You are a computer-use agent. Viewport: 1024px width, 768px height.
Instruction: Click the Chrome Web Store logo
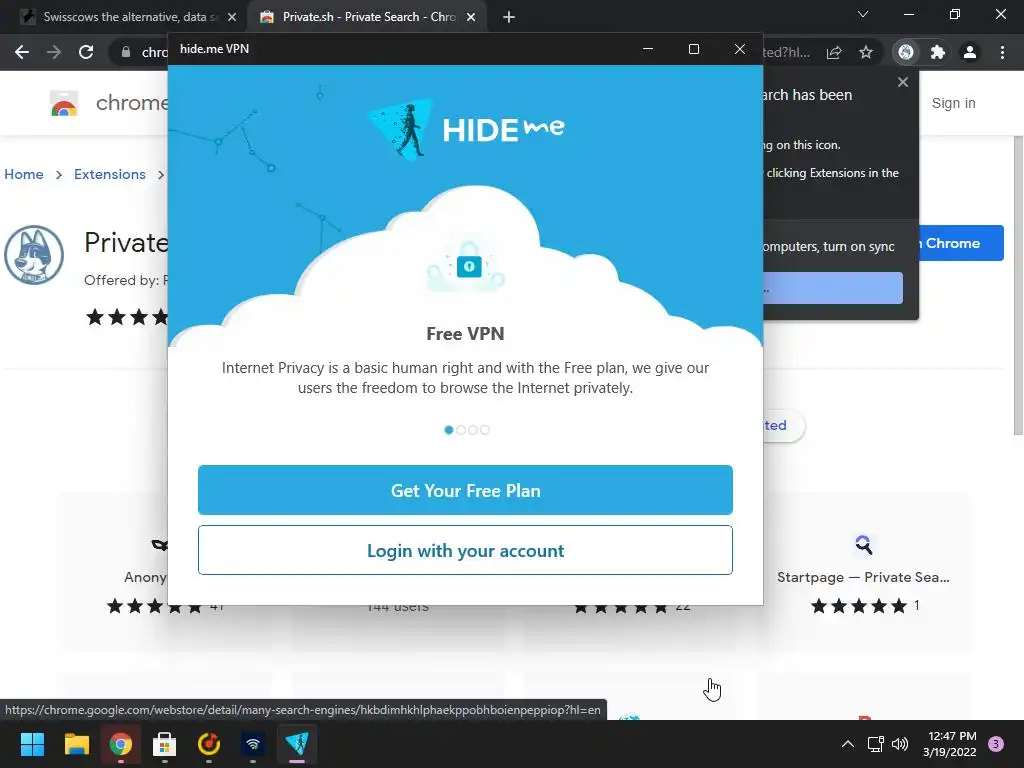coord(64,103)
